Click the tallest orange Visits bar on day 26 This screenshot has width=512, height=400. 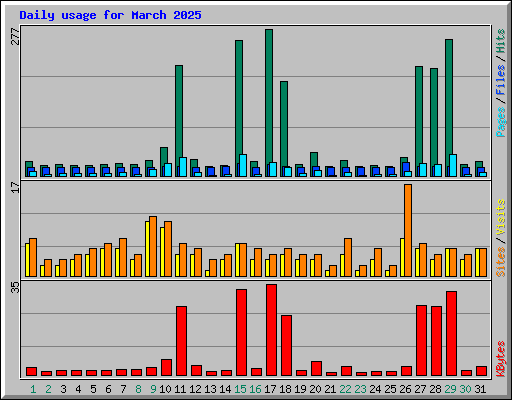point(408,230)
